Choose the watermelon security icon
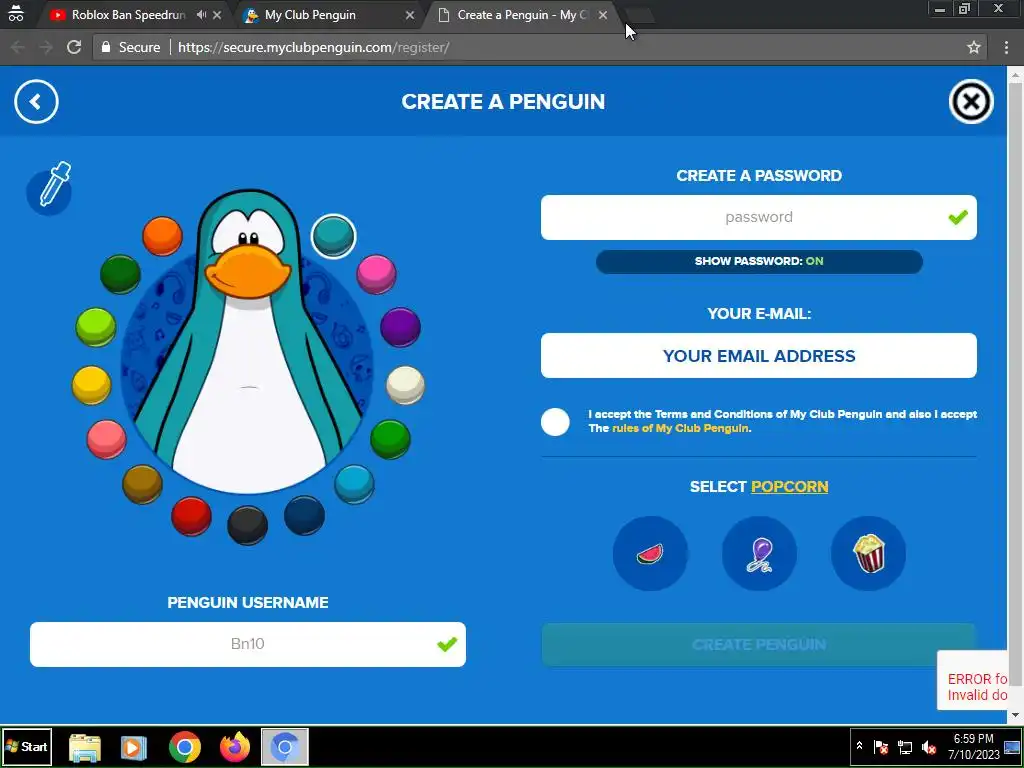This screenshot has height=768, width=1024. click(x=650, y=554)
